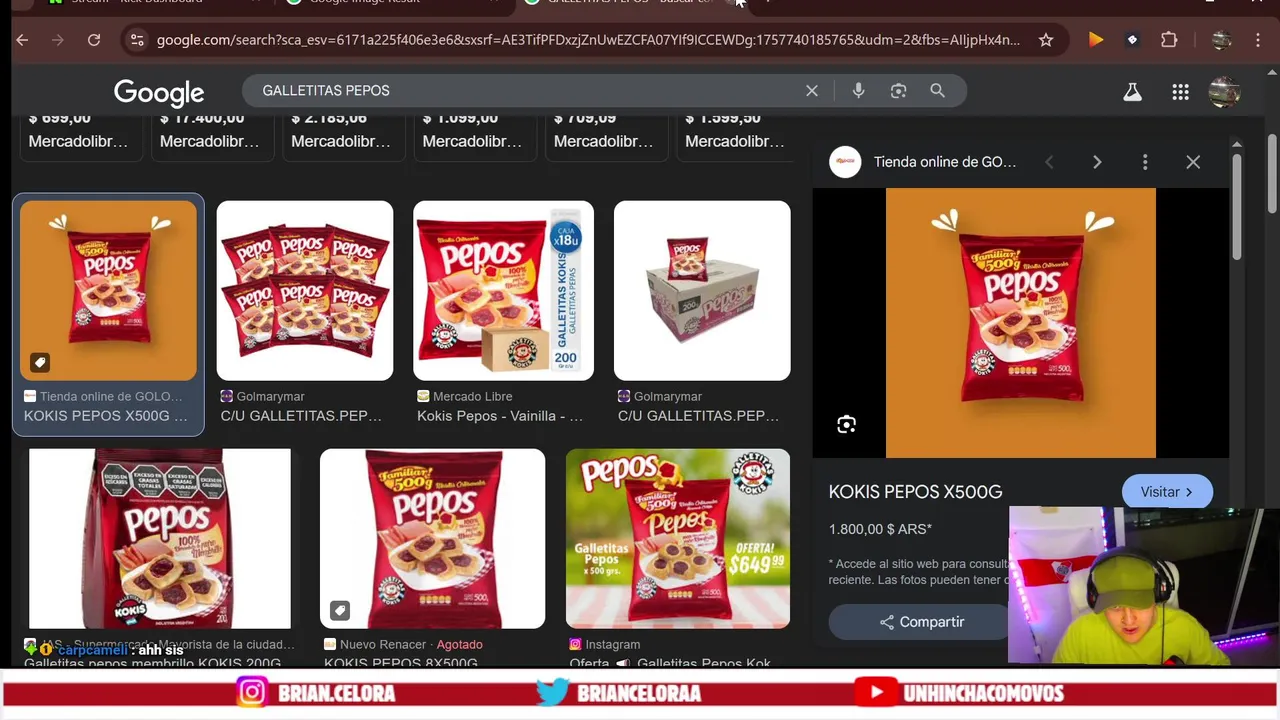Screen dimensions: 1280x720
Task: Close the image preview panel
Action: tap(1193, 162)
